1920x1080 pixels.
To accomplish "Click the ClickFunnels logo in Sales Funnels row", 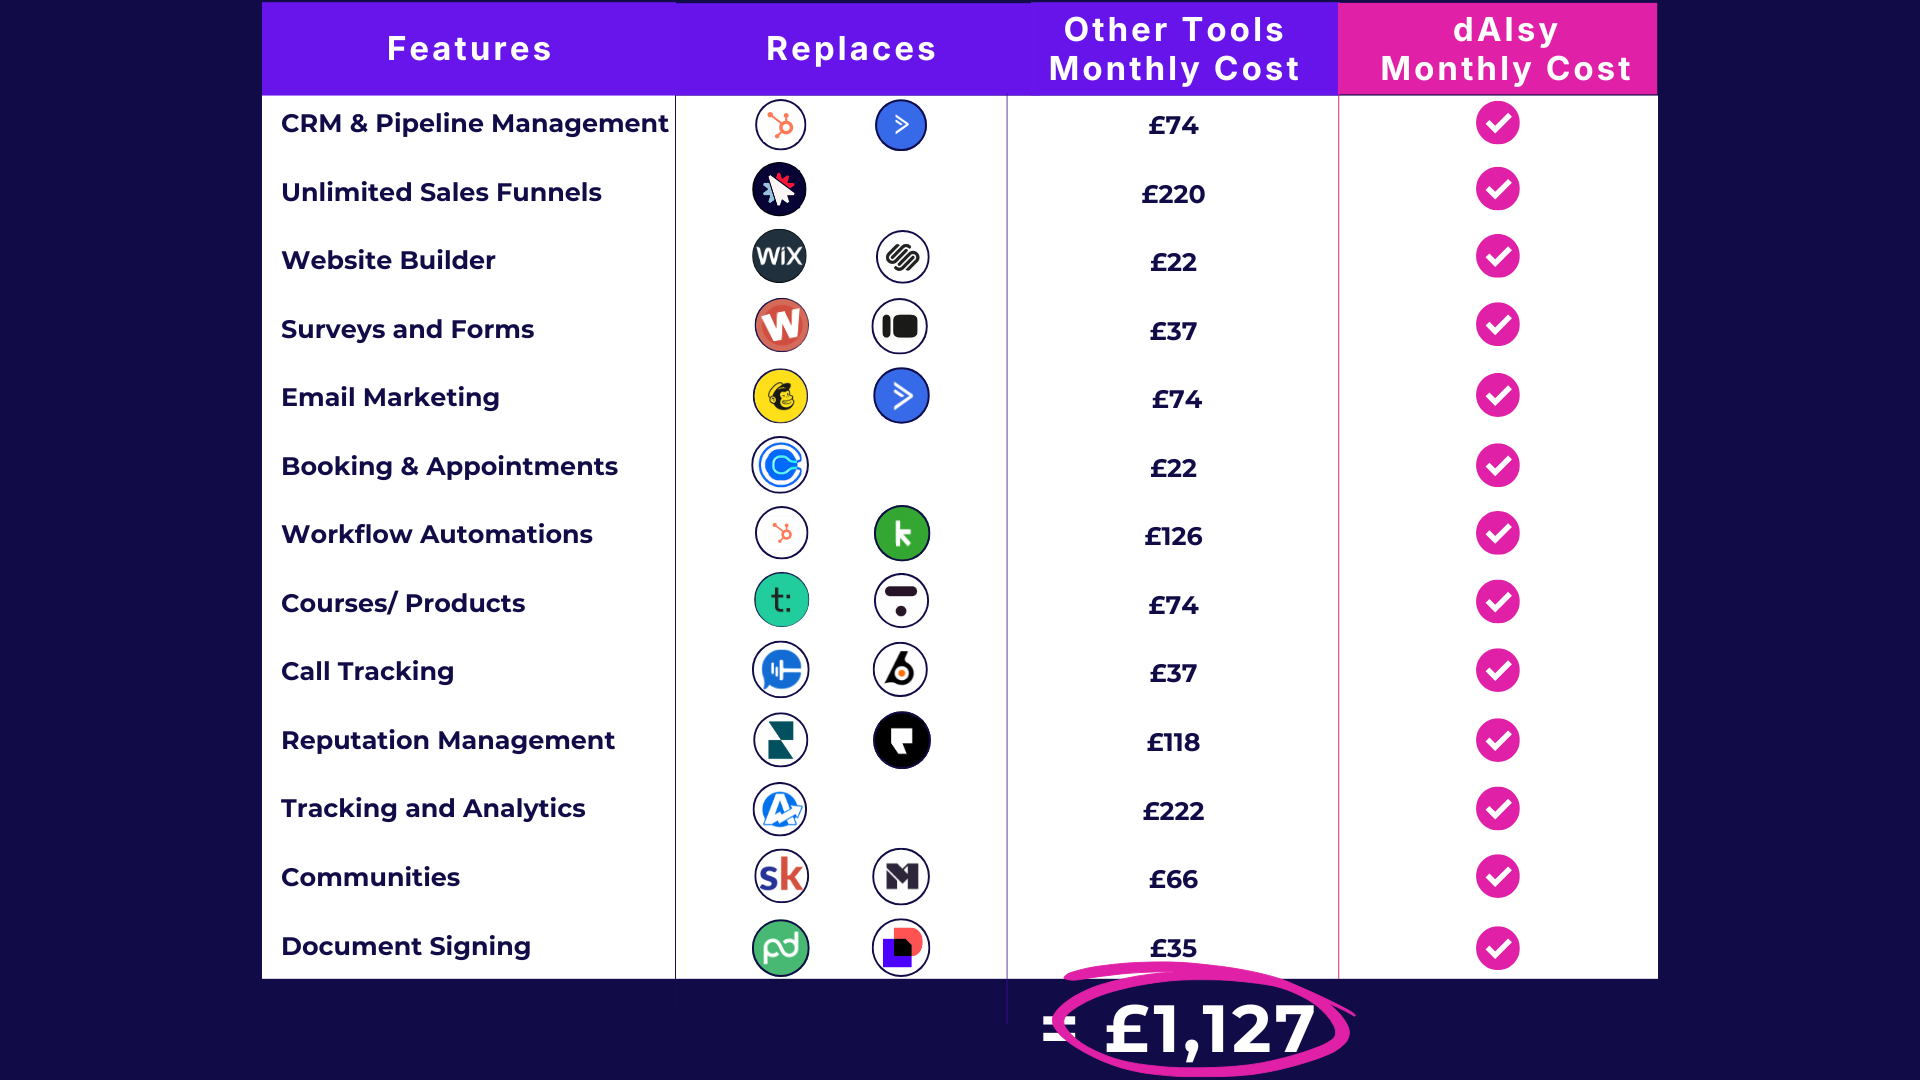I will [x=779, y=189].
